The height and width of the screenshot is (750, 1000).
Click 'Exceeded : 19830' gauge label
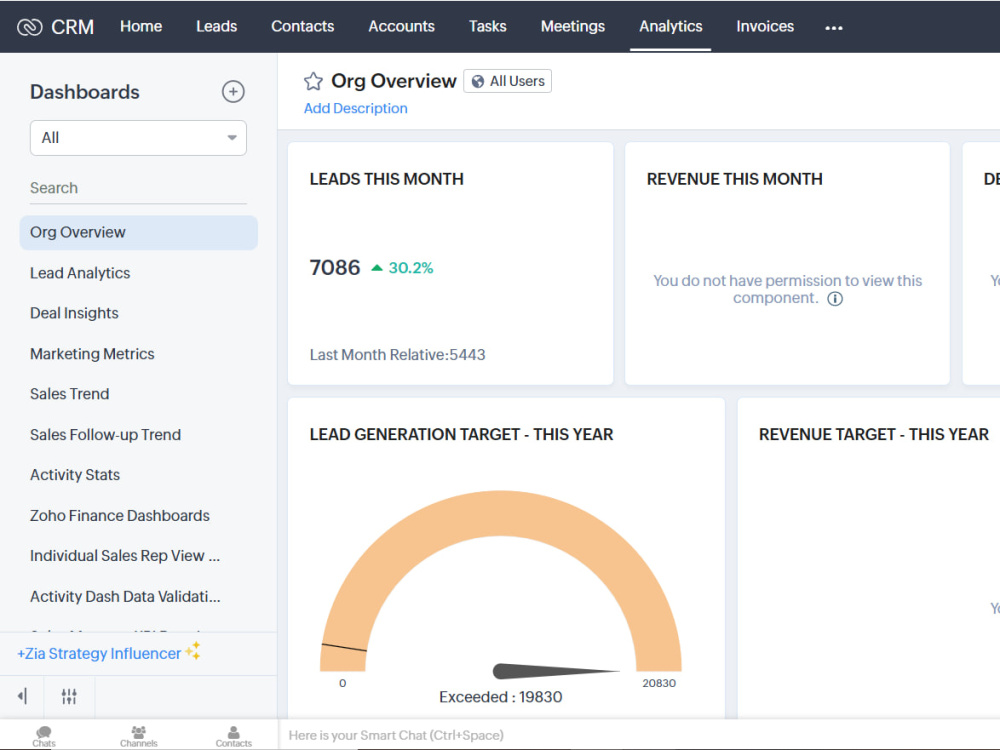501,697
